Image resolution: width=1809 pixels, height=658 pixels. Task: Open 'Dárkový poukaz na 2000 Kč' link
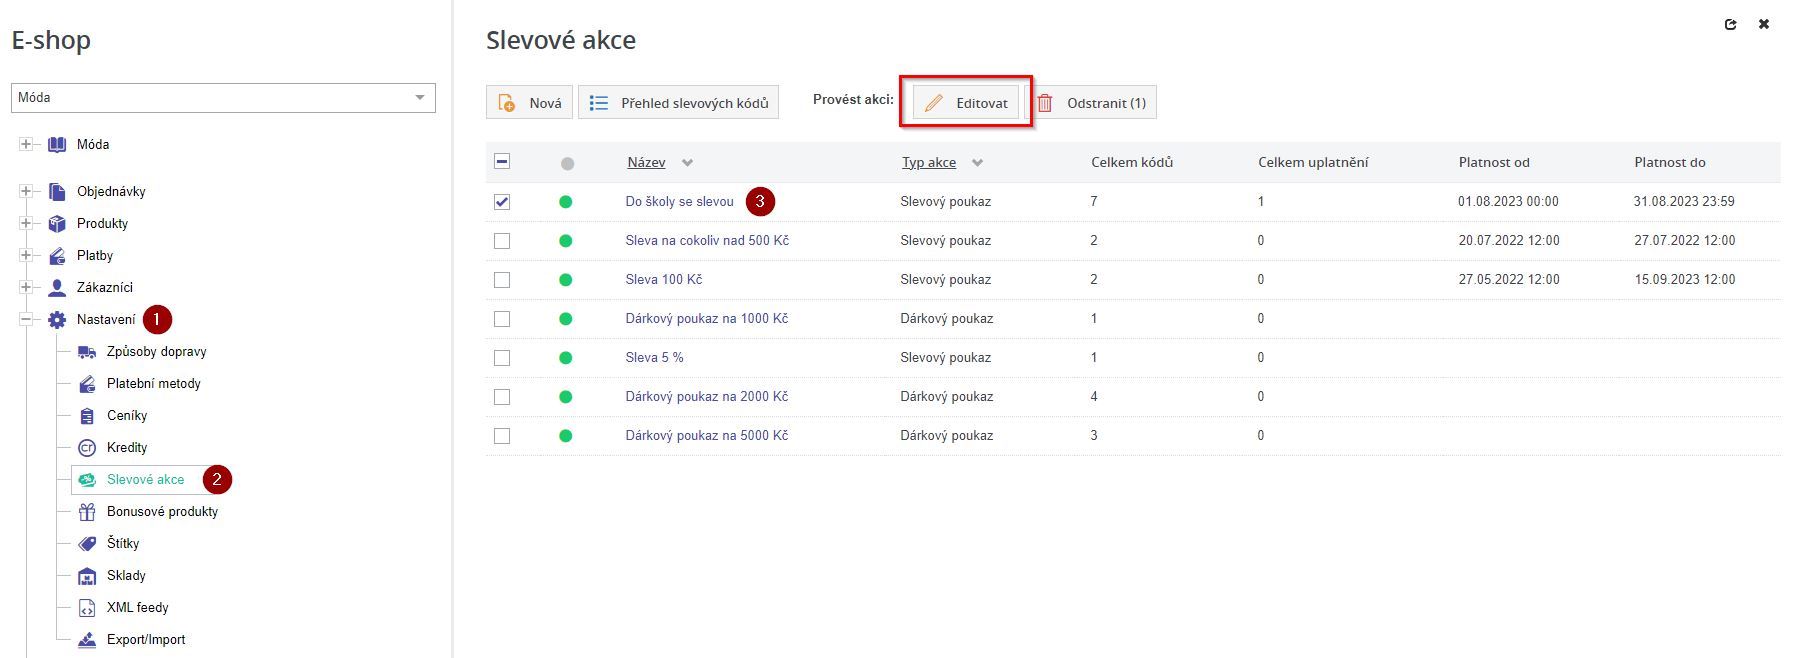coord(706,397)
